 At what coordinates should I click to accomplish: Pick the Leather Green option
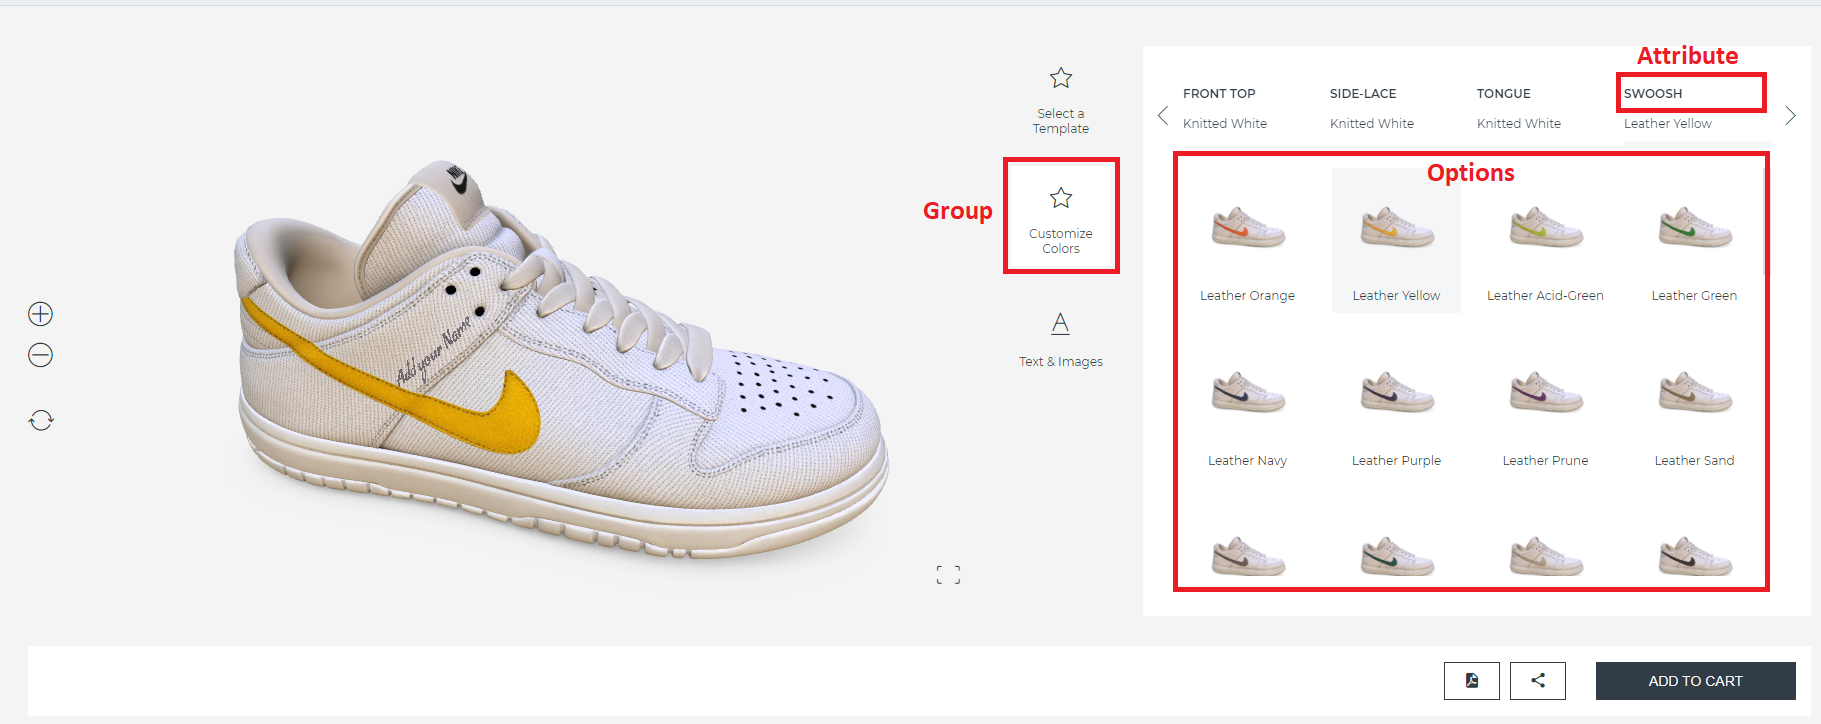pyautogui.click(x=1694, y=241)
